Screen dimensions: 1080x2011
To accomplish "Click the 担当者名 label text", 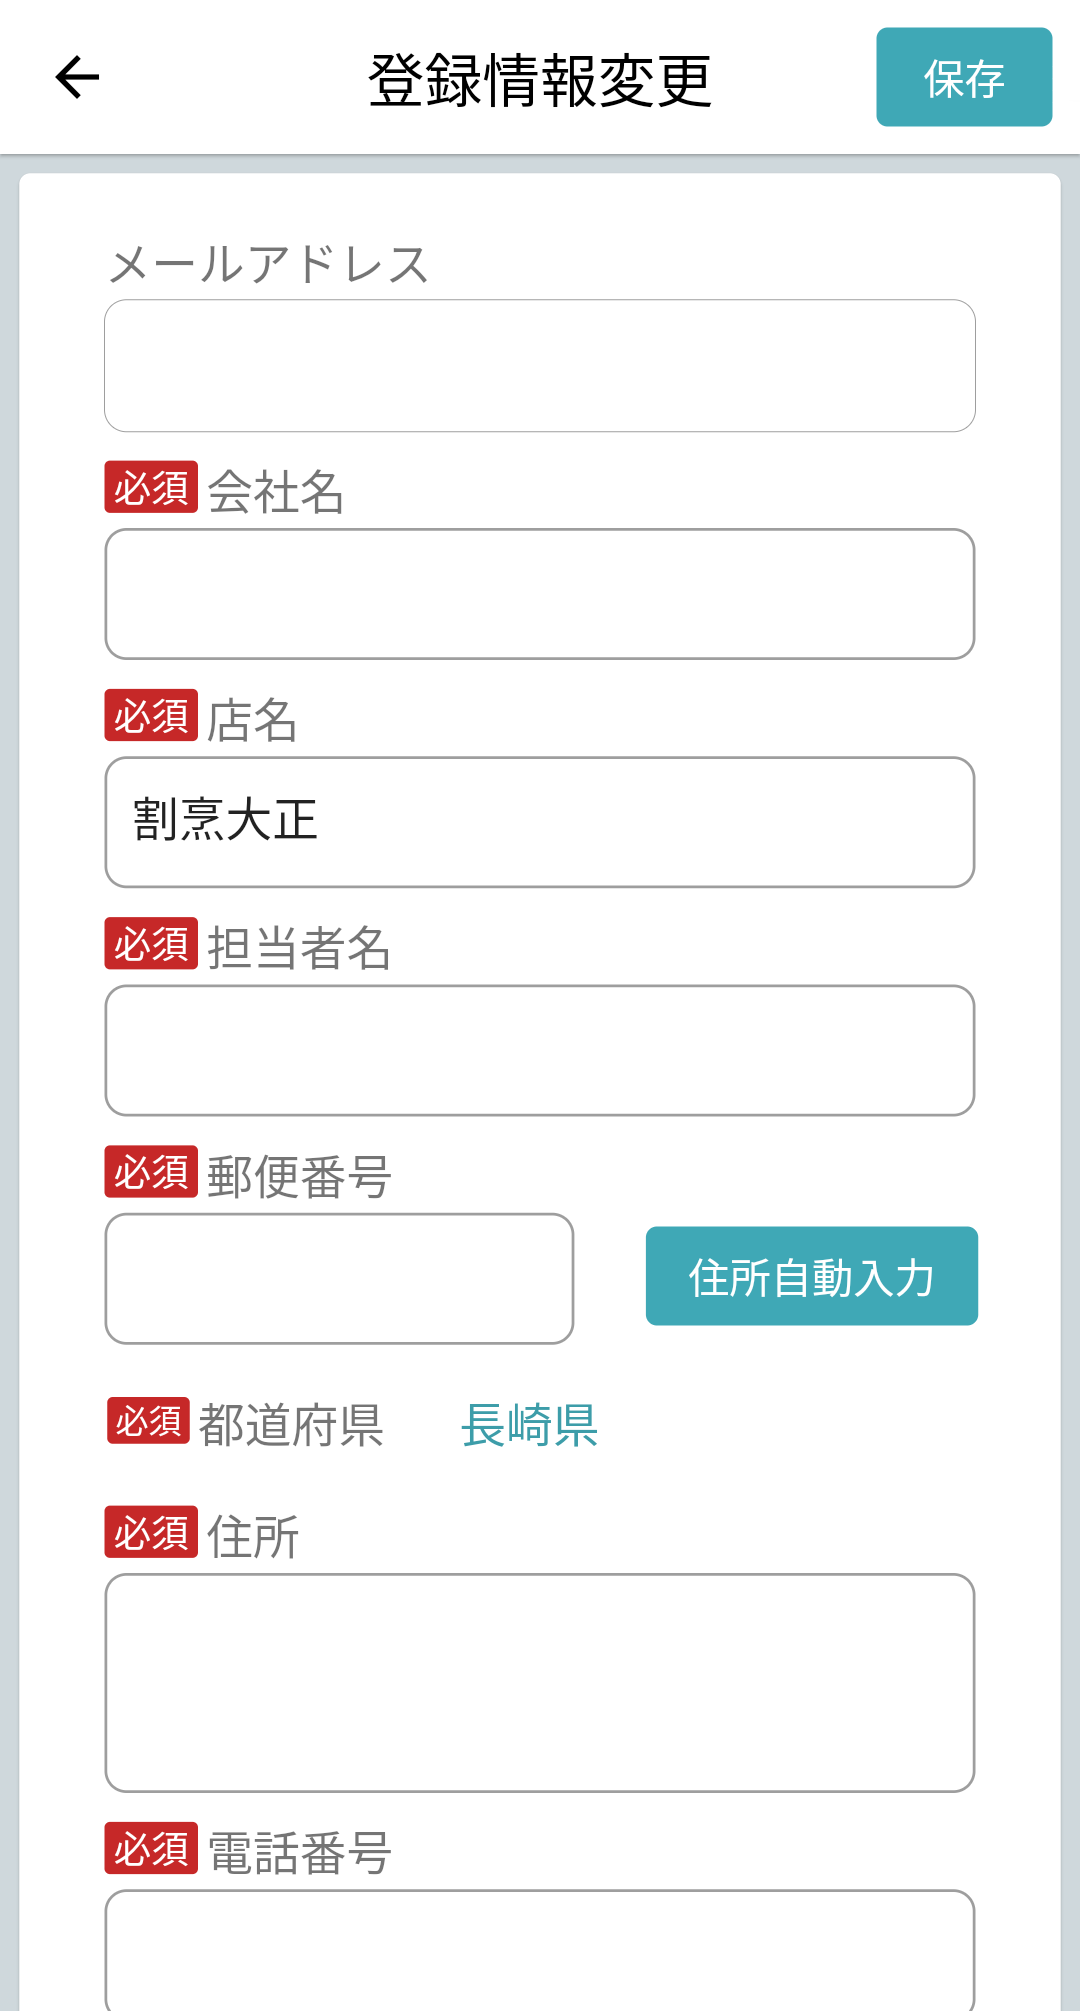I will pos(299,948).
